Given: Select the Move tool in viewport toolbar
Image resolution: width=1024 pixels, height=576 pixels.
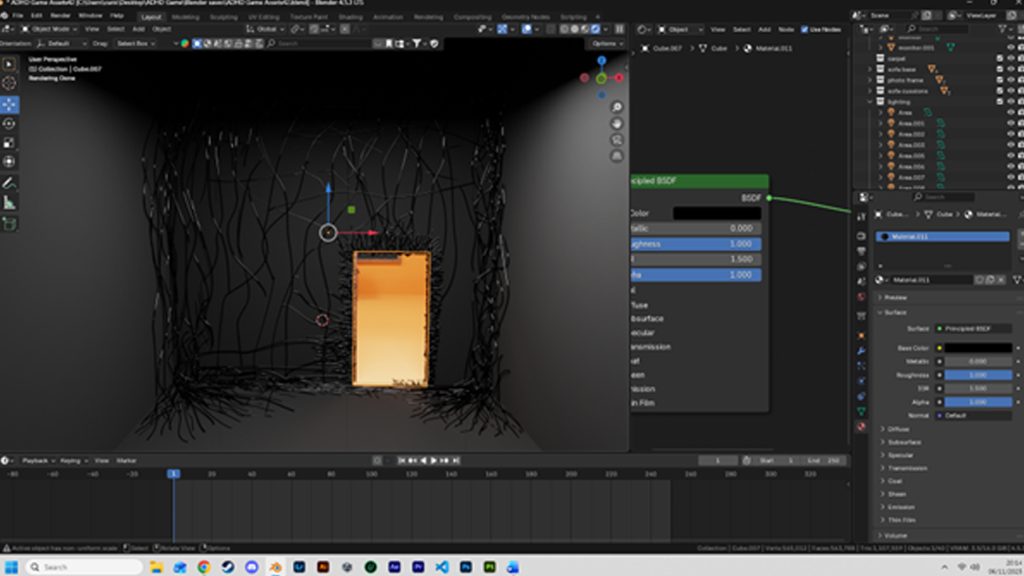Looking at the screenshot, I should [9, 104].
